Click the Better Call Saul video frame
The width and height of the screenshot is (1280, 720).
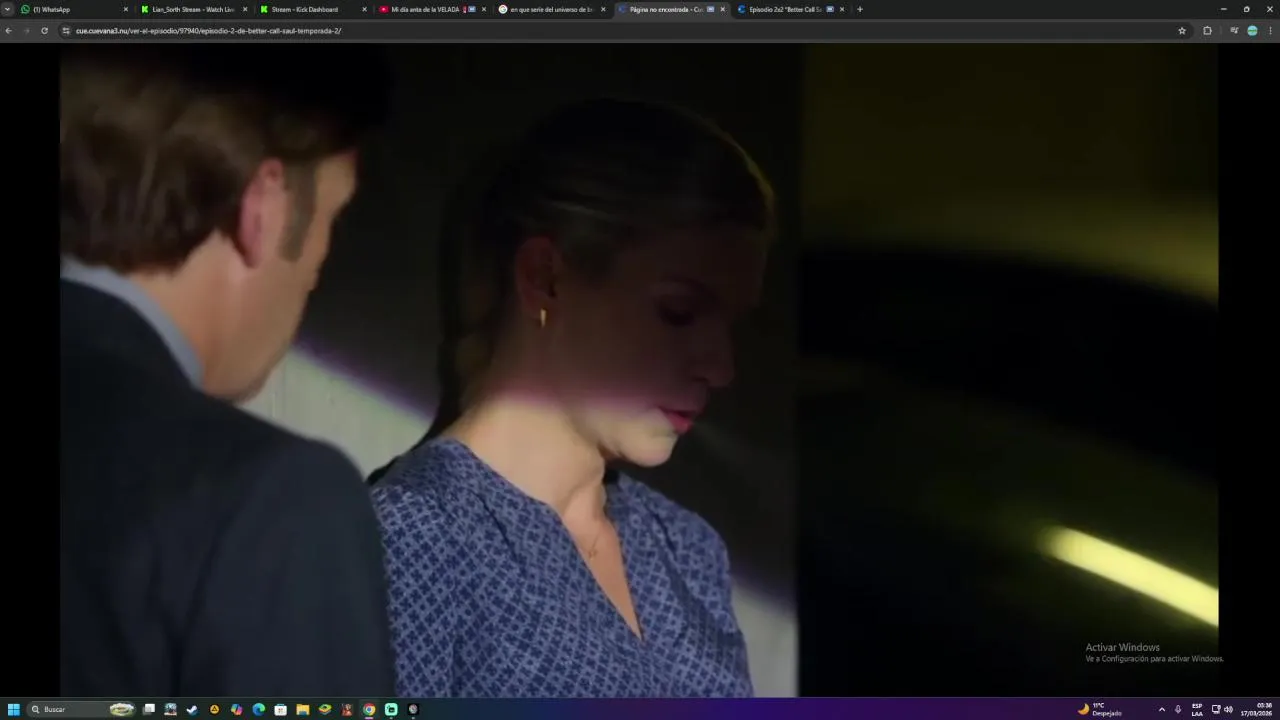pos(639,370)
